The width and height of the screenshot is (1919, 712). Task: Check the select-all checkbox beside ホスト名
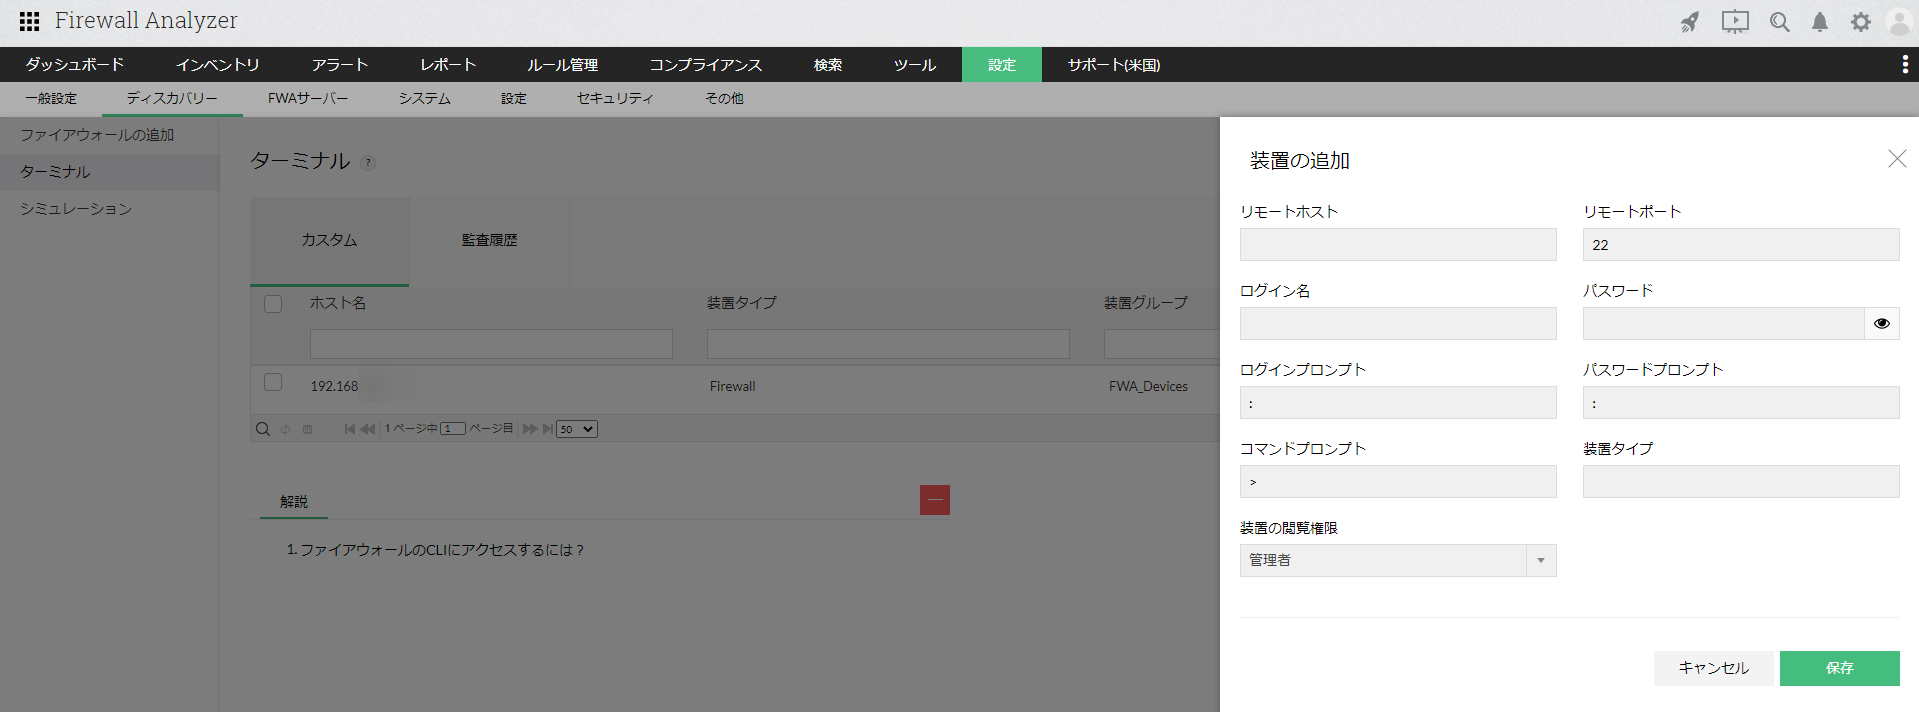tap(273, 304)
